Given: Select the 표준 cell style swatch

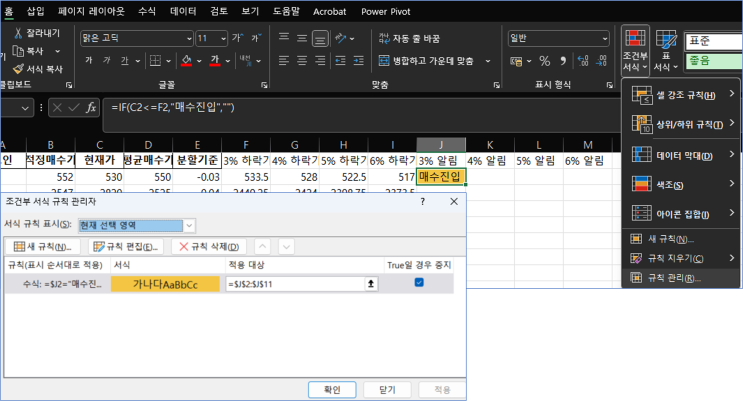Looking at the screenshot, I should 714,41.
